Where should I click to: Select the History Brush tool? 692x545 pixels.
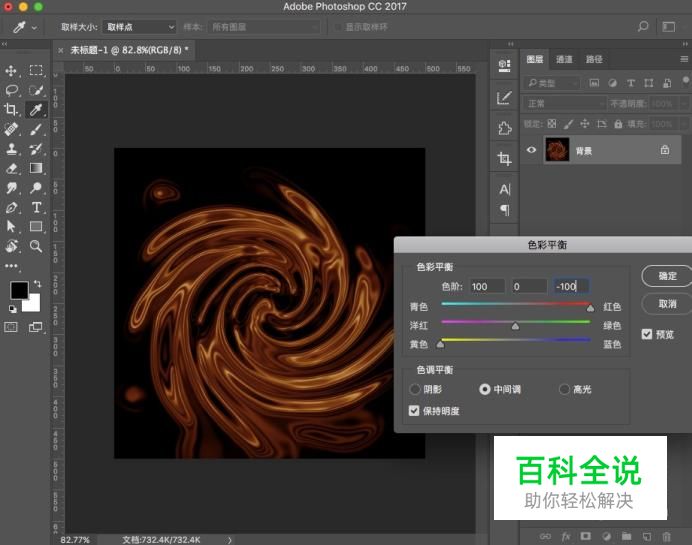point(36,149)
